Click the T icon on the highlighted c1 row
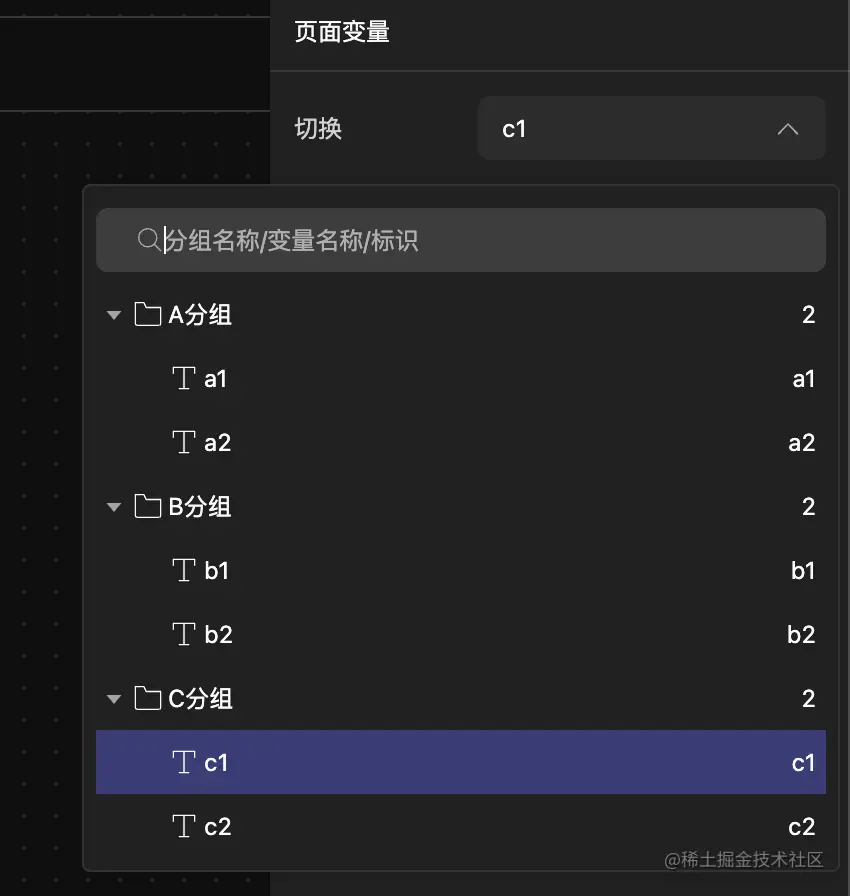Image resolution: width=850 pixels, height=896 pixels. (x=182, y=762)
